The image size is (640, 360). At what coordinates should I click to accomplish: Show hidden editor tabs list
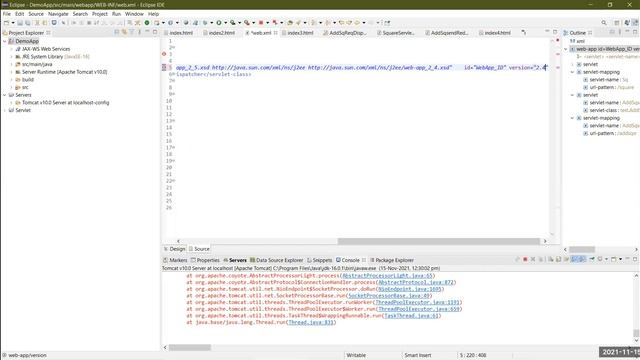coord(524,33)
